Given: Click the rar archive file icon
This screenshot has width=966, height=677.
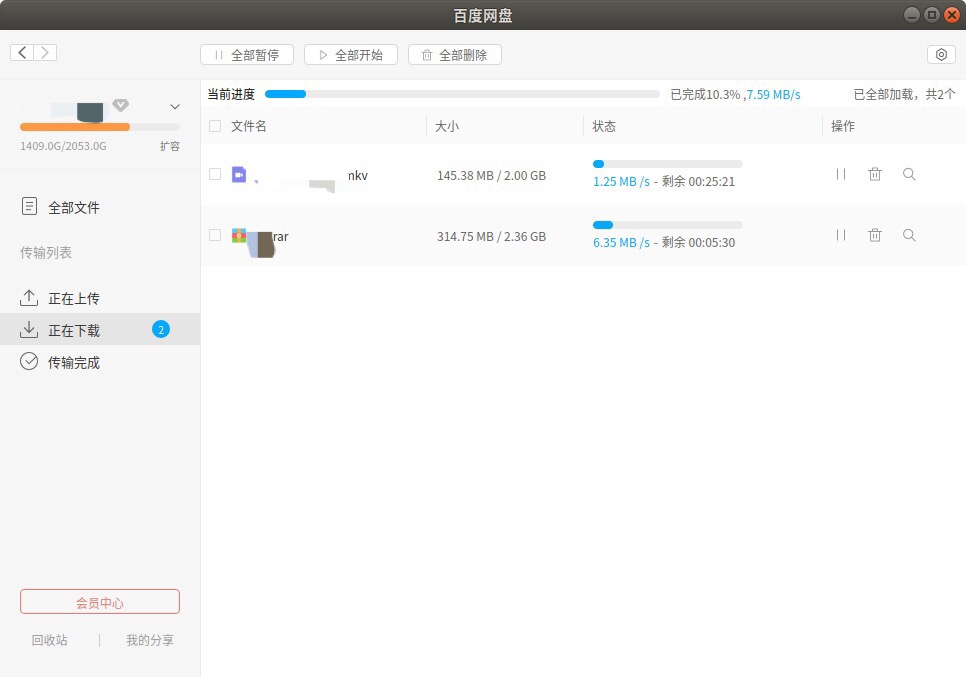Looking at the screenshot, I should pos(239,235).
